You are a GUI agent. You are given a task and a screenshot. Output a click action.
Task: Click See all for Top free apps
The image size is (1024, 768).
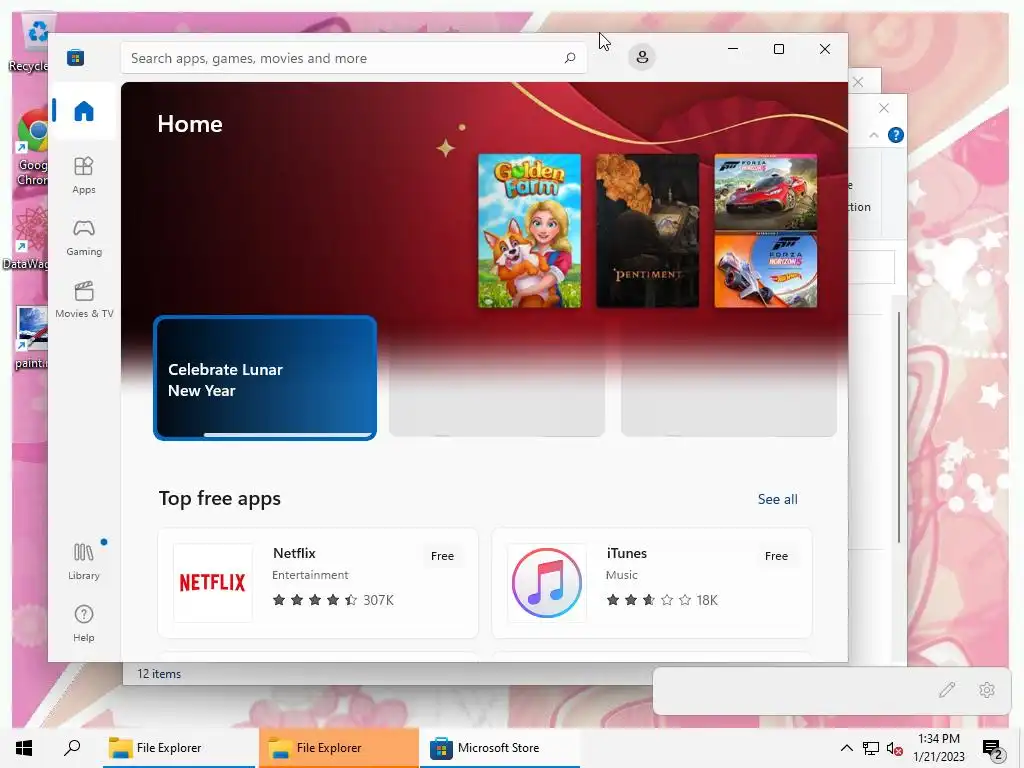777,499
